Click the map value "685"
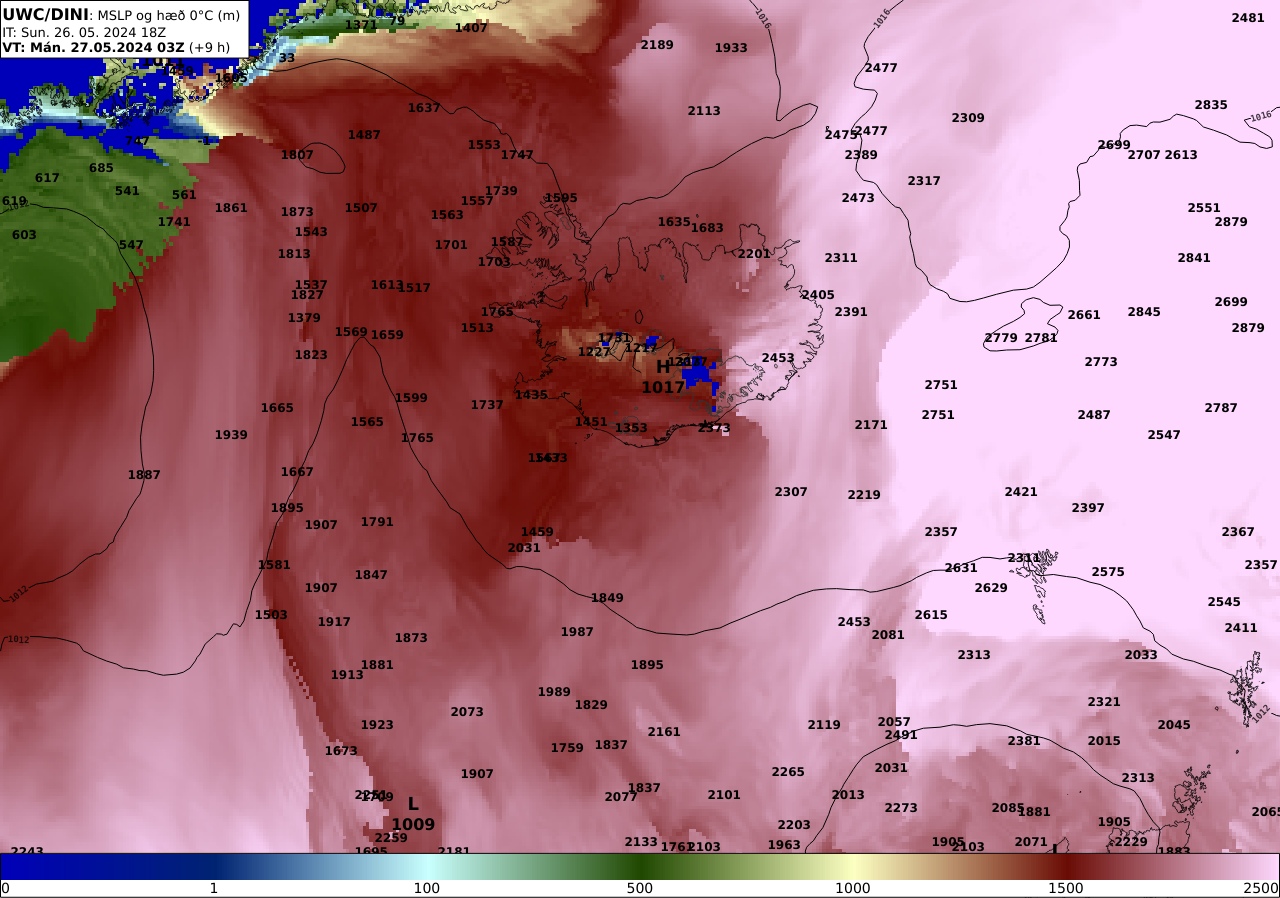1280x898 pixels. (101, 168)
